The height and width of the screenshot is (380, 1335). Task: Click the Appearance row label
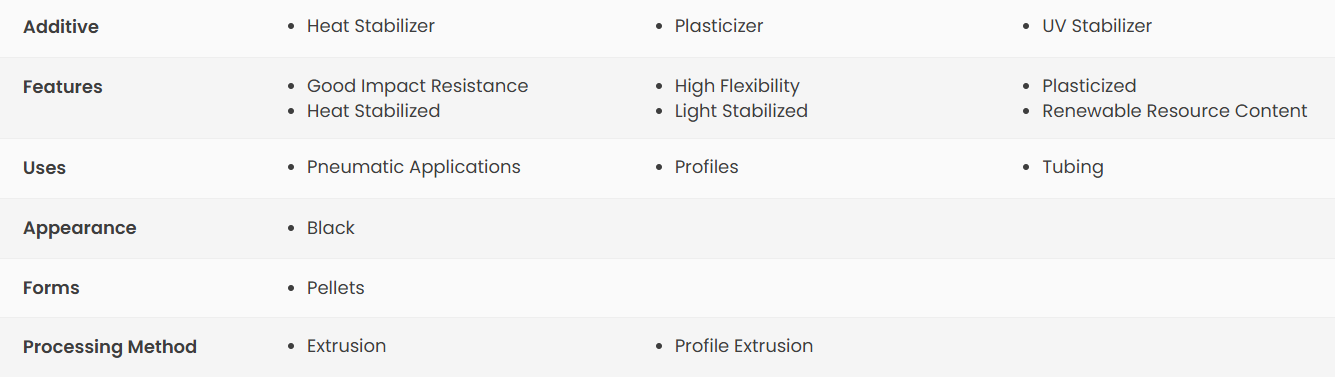[80, 228]
